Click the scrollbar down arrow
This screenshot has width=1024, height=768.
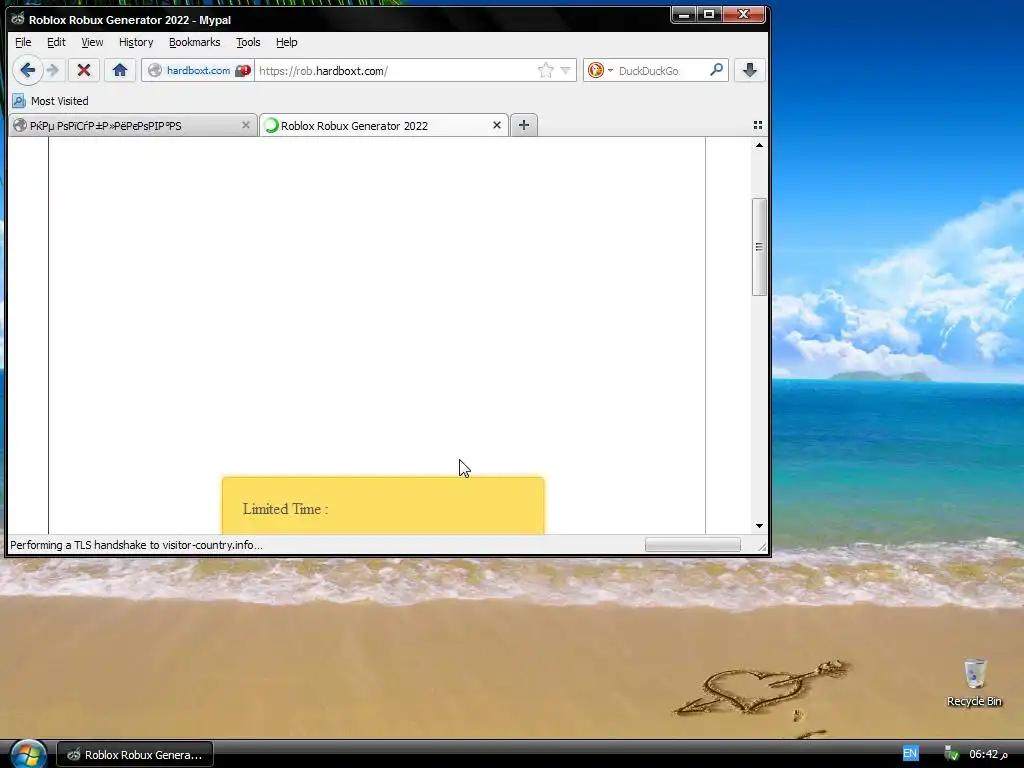click(x=759, y=526)
